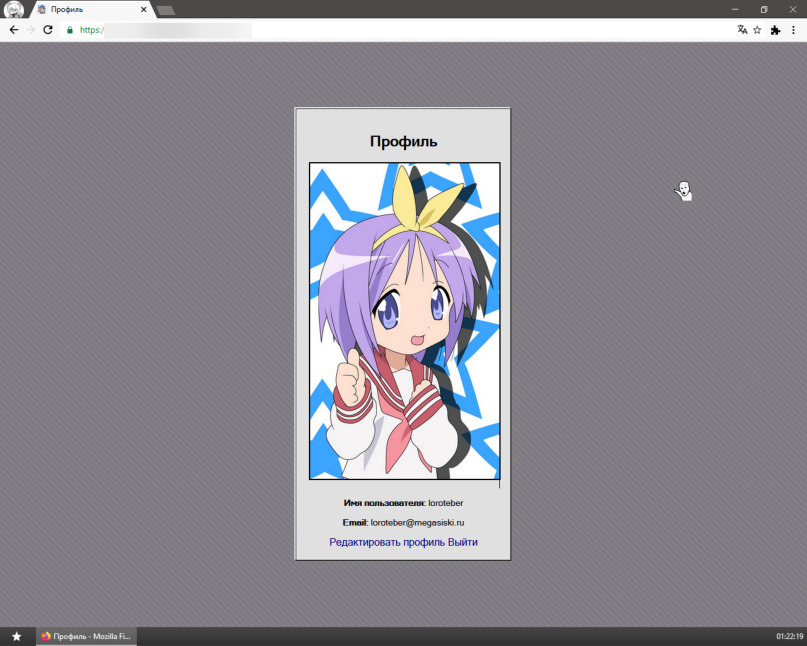Screen dimensions: 807x646
Task: Click the Редактировать профиль link
Action: tap(387, 542)
